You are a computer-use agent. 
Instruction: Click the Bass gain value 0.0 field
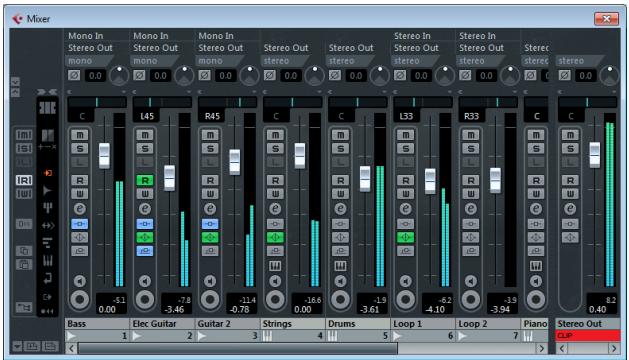click(x=95, y=75)
